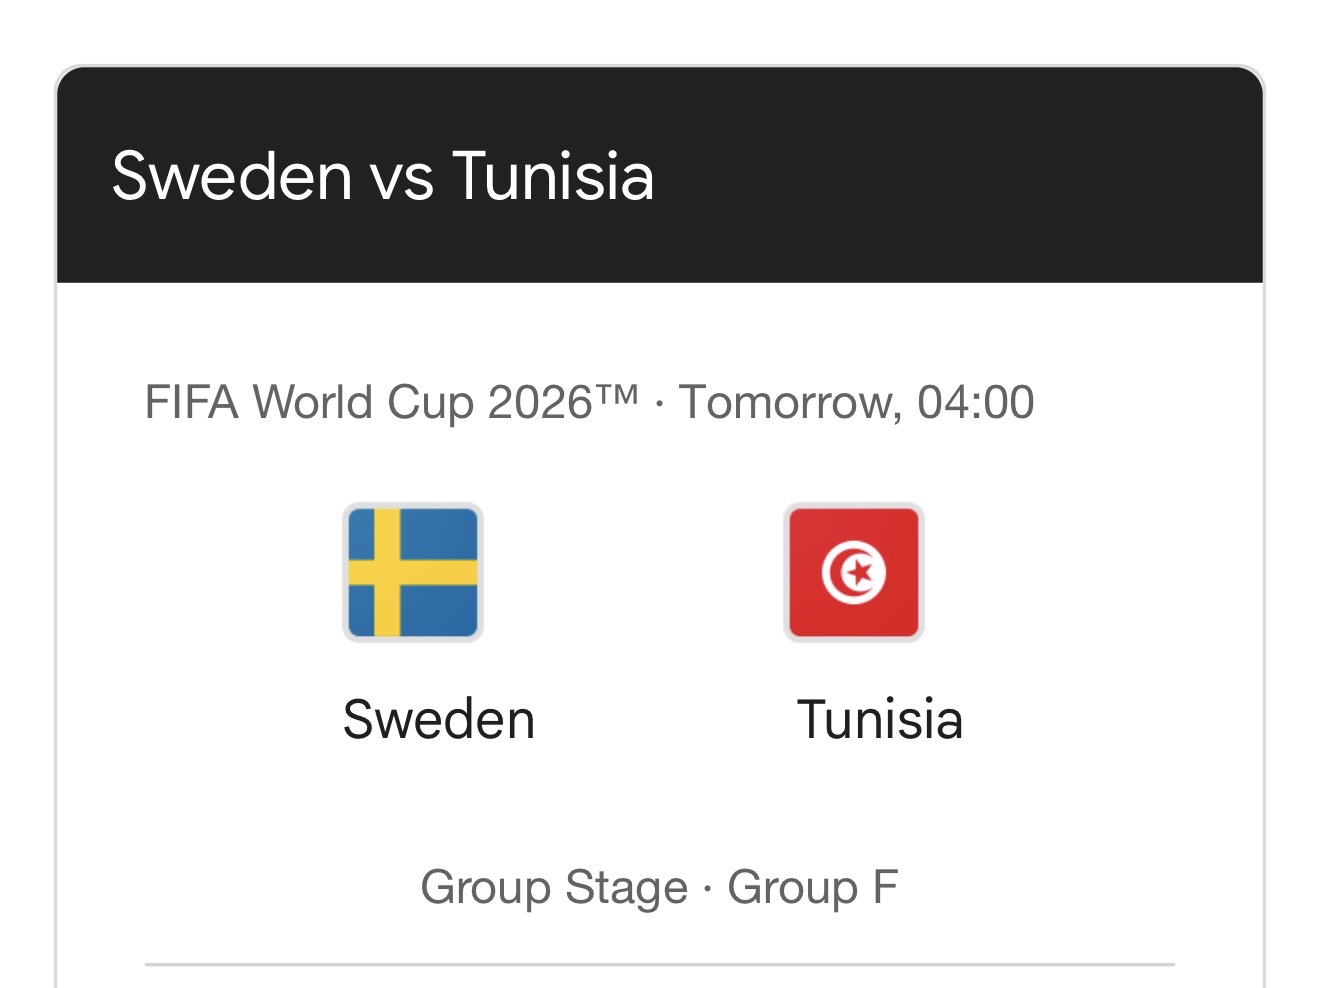Screen dimensions: 1320x988
Task: Click the divider line below Group Stage
Action: [x=660, y=965]
